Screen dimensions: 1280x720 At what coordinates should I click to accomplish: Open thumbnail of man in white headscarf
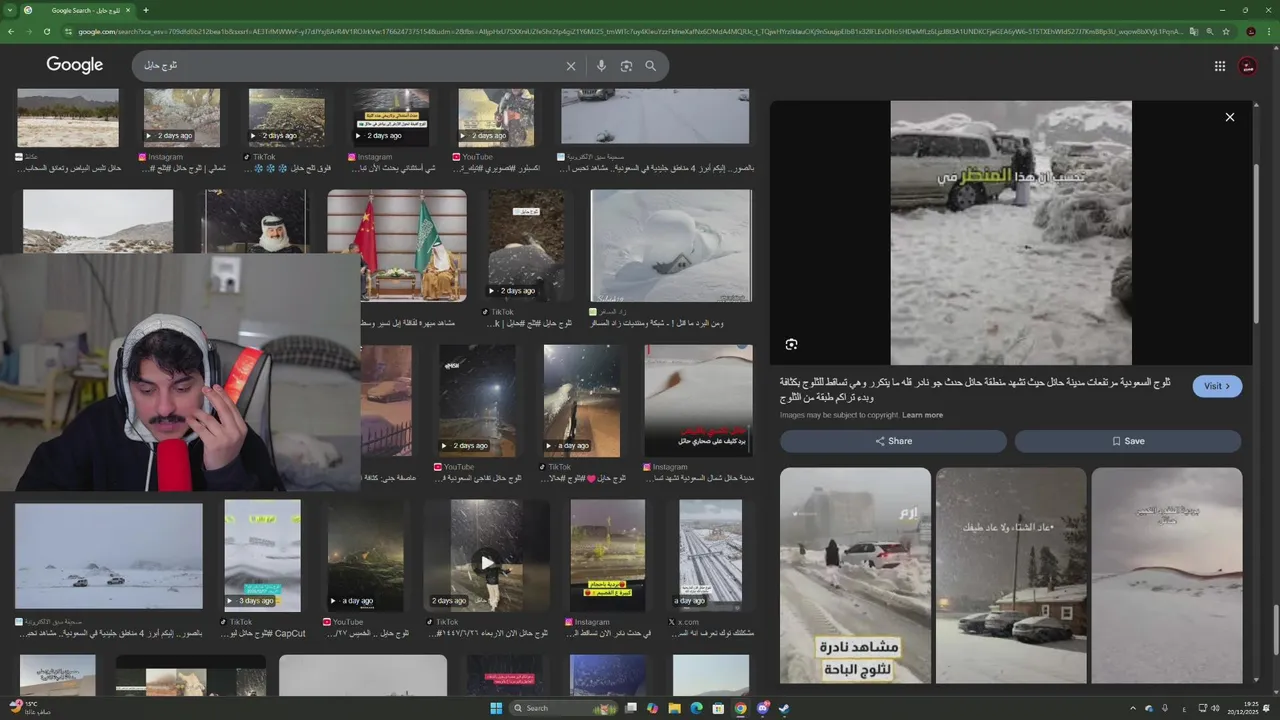(255, 222)
